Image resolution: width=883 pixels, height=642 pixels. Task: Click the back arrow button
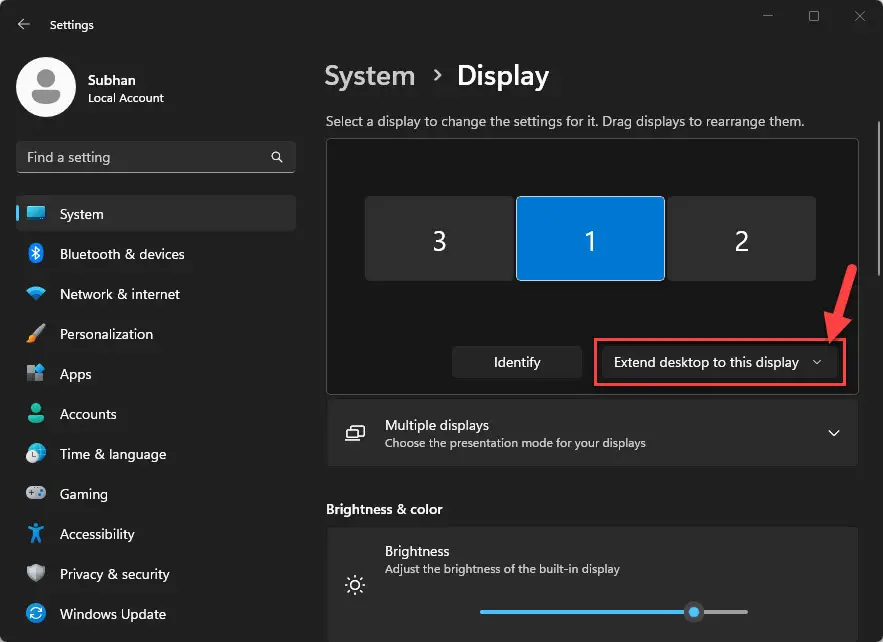tap(22, 24)
